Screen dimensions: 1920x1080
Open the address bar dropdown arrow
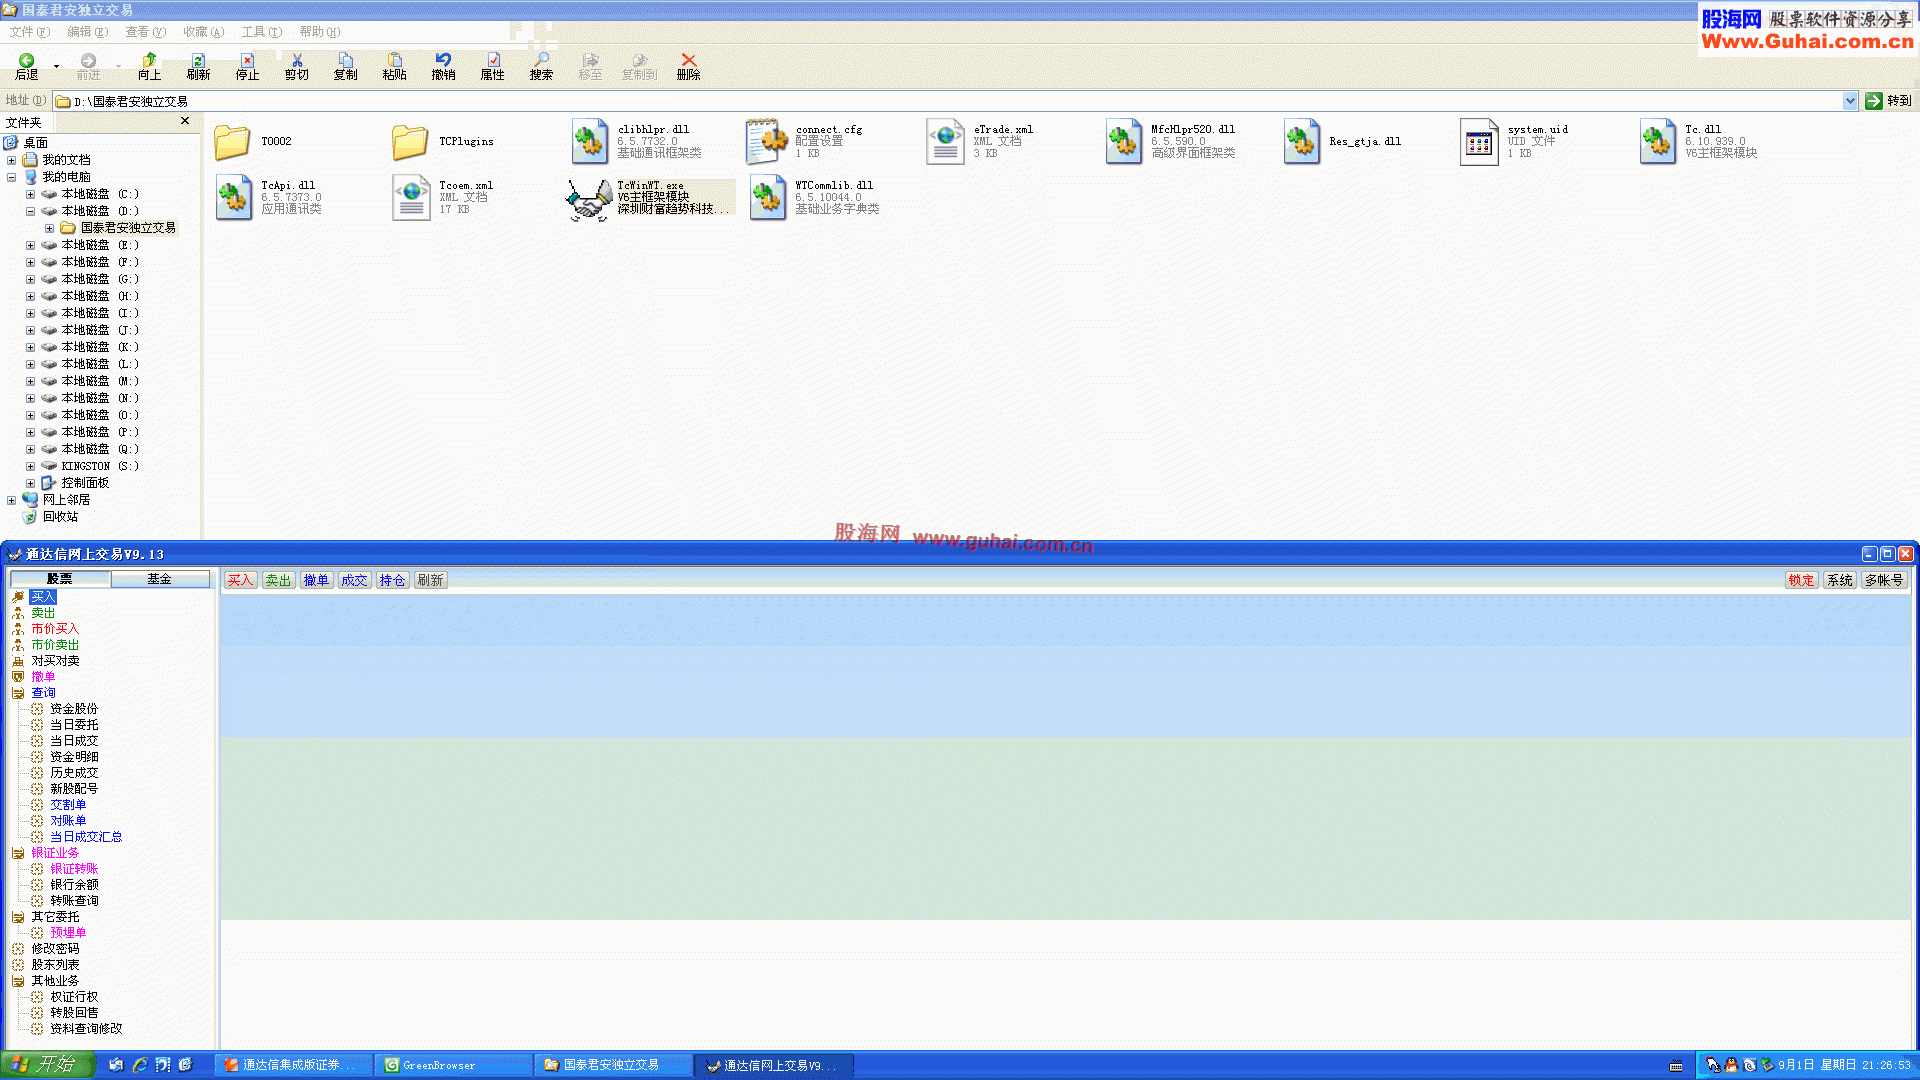point(1850,101)
